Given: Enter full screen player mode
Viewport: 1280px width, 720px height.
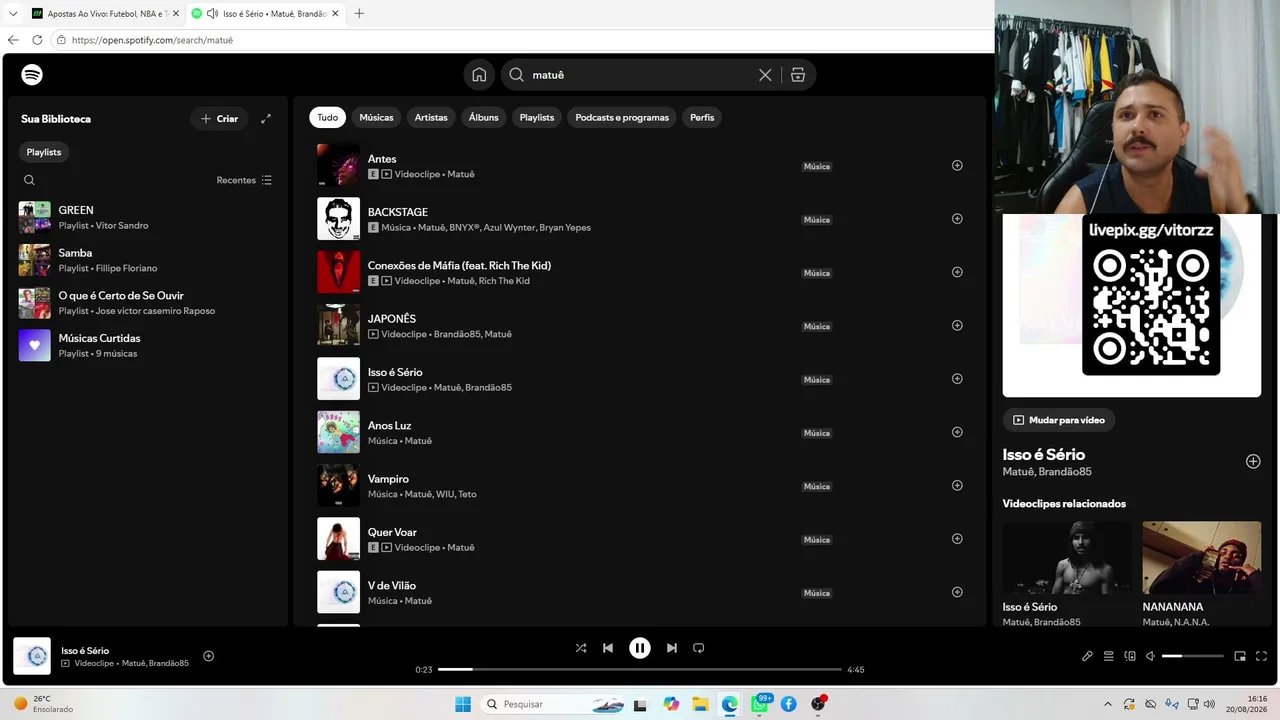Looking at the screenshot, I should [x=1261, y=656].
